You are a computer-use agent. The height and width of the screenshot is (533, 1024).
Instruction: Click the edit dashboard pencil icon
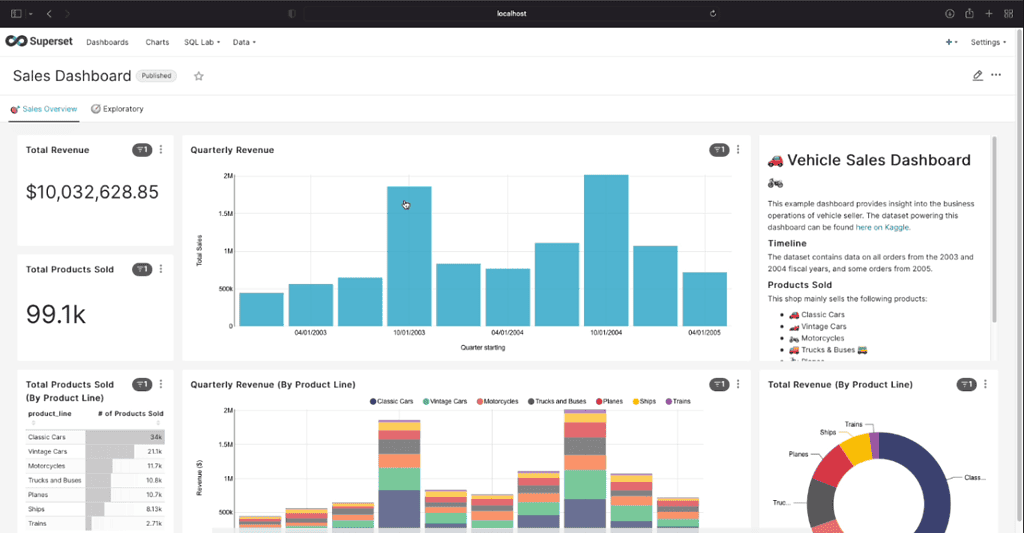point(977,75)
